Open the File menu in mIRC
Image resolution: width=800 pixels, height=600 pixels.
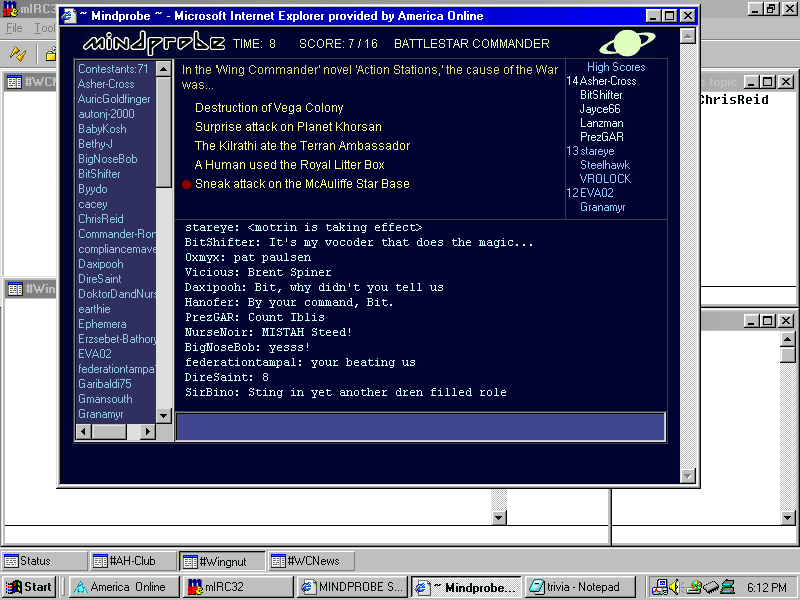(14, 28)
